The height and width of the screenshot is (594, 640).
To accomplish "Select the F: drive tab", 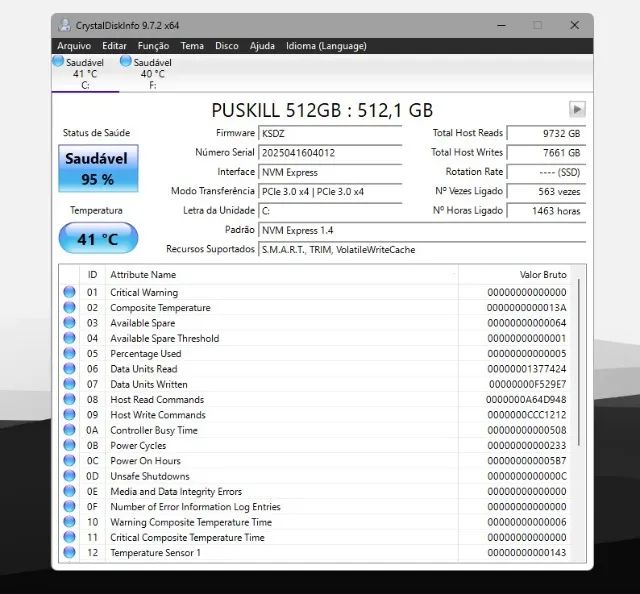I will 152,74.
